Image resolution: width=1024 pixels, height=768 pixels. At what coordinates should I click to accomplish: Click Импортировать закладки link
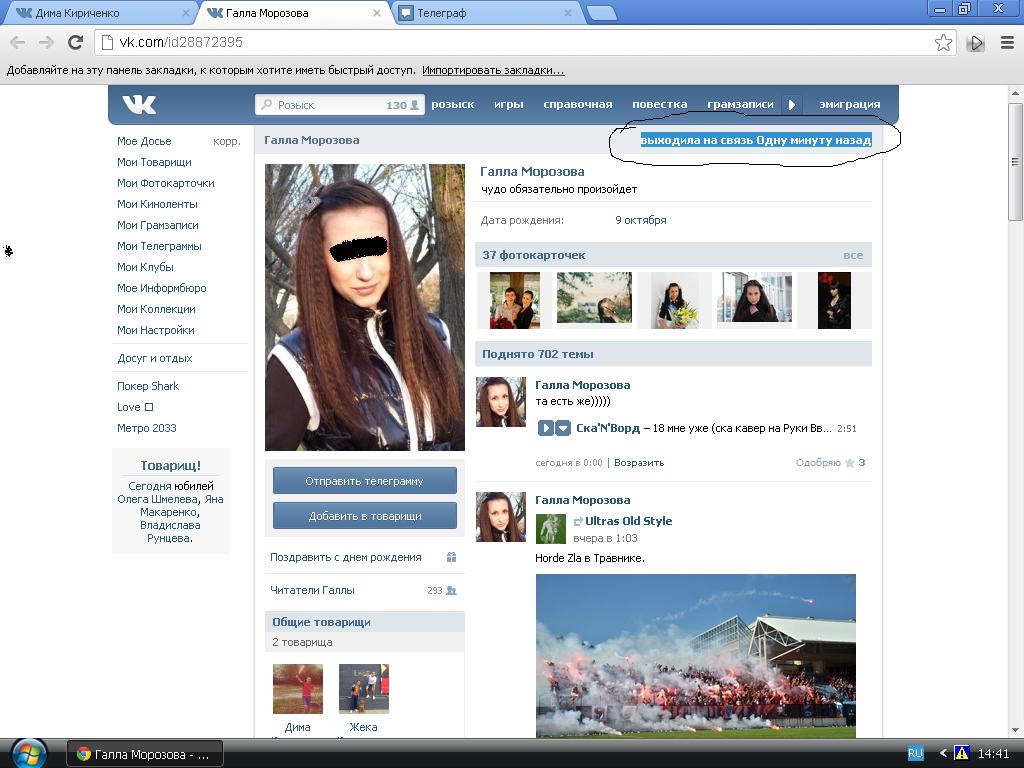click(x=493, y=71)
